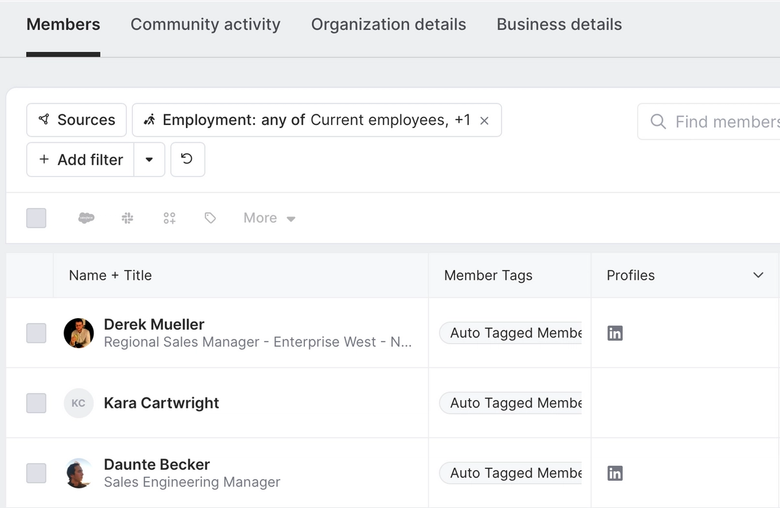The width and height of the screenshot is (780, 508).
Task: Open Daunte Becker's LinkedIn profile icon
Action: [x=615, y=473]
